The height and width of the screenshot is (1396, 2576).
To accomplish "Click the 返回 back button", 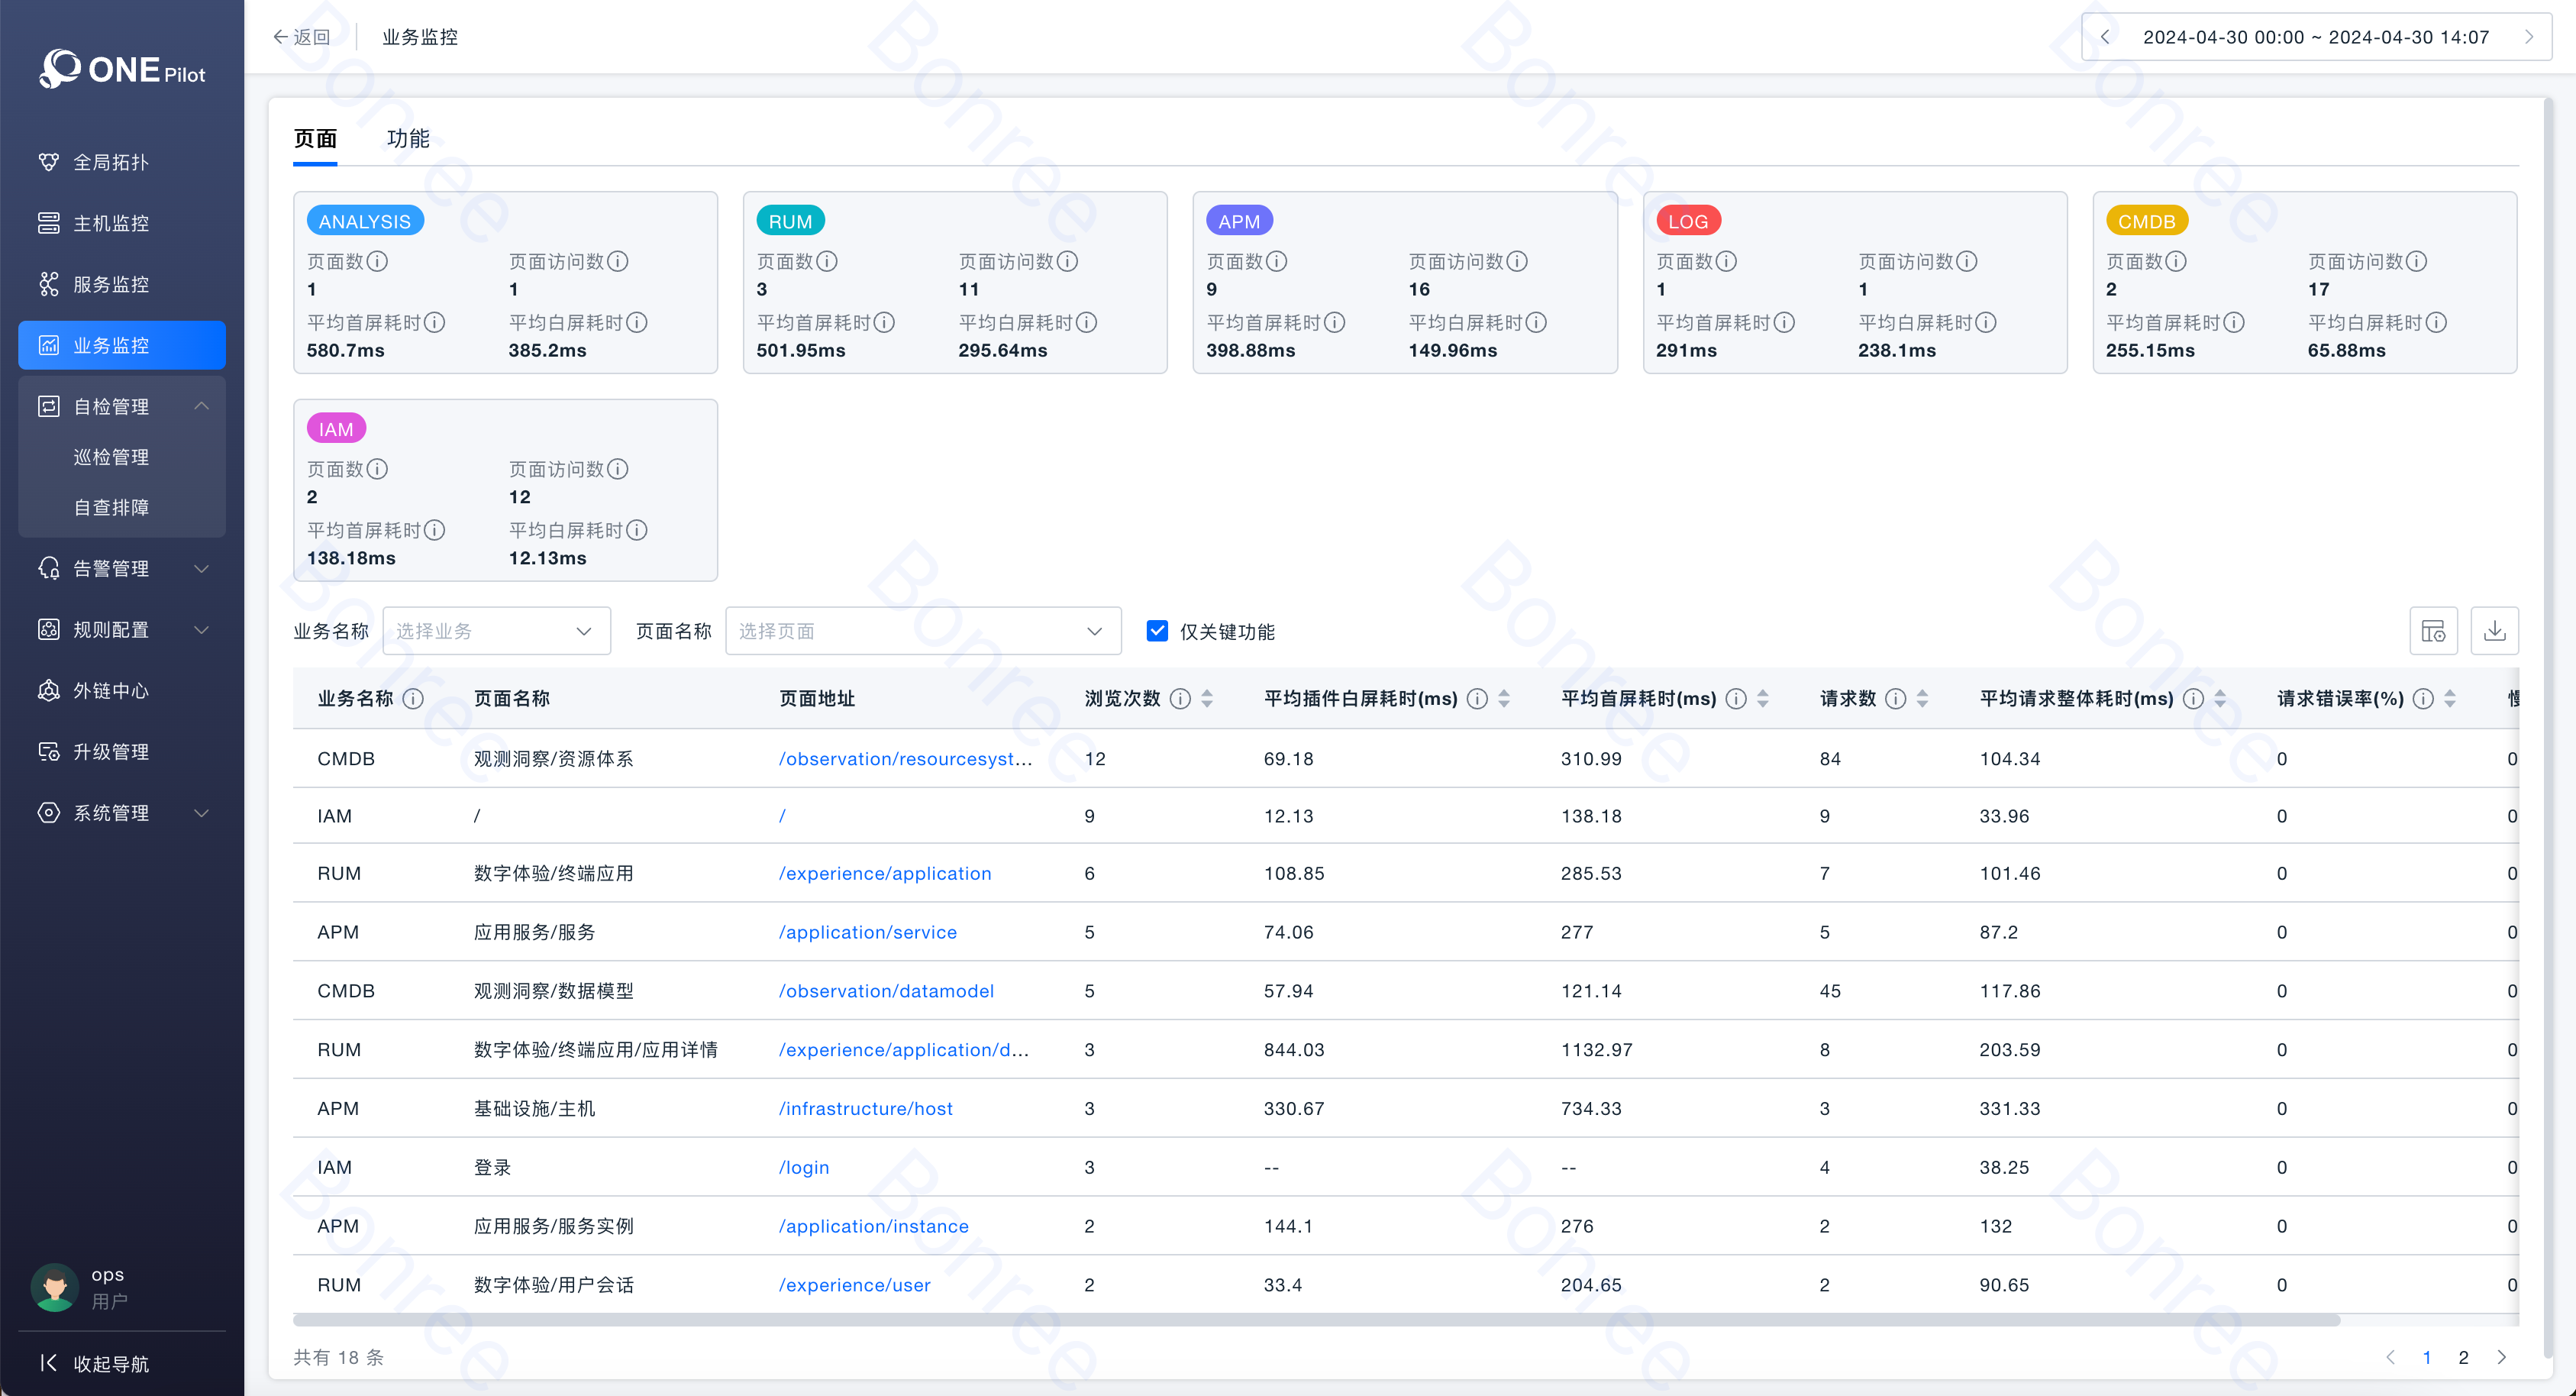I will [301, 37].
